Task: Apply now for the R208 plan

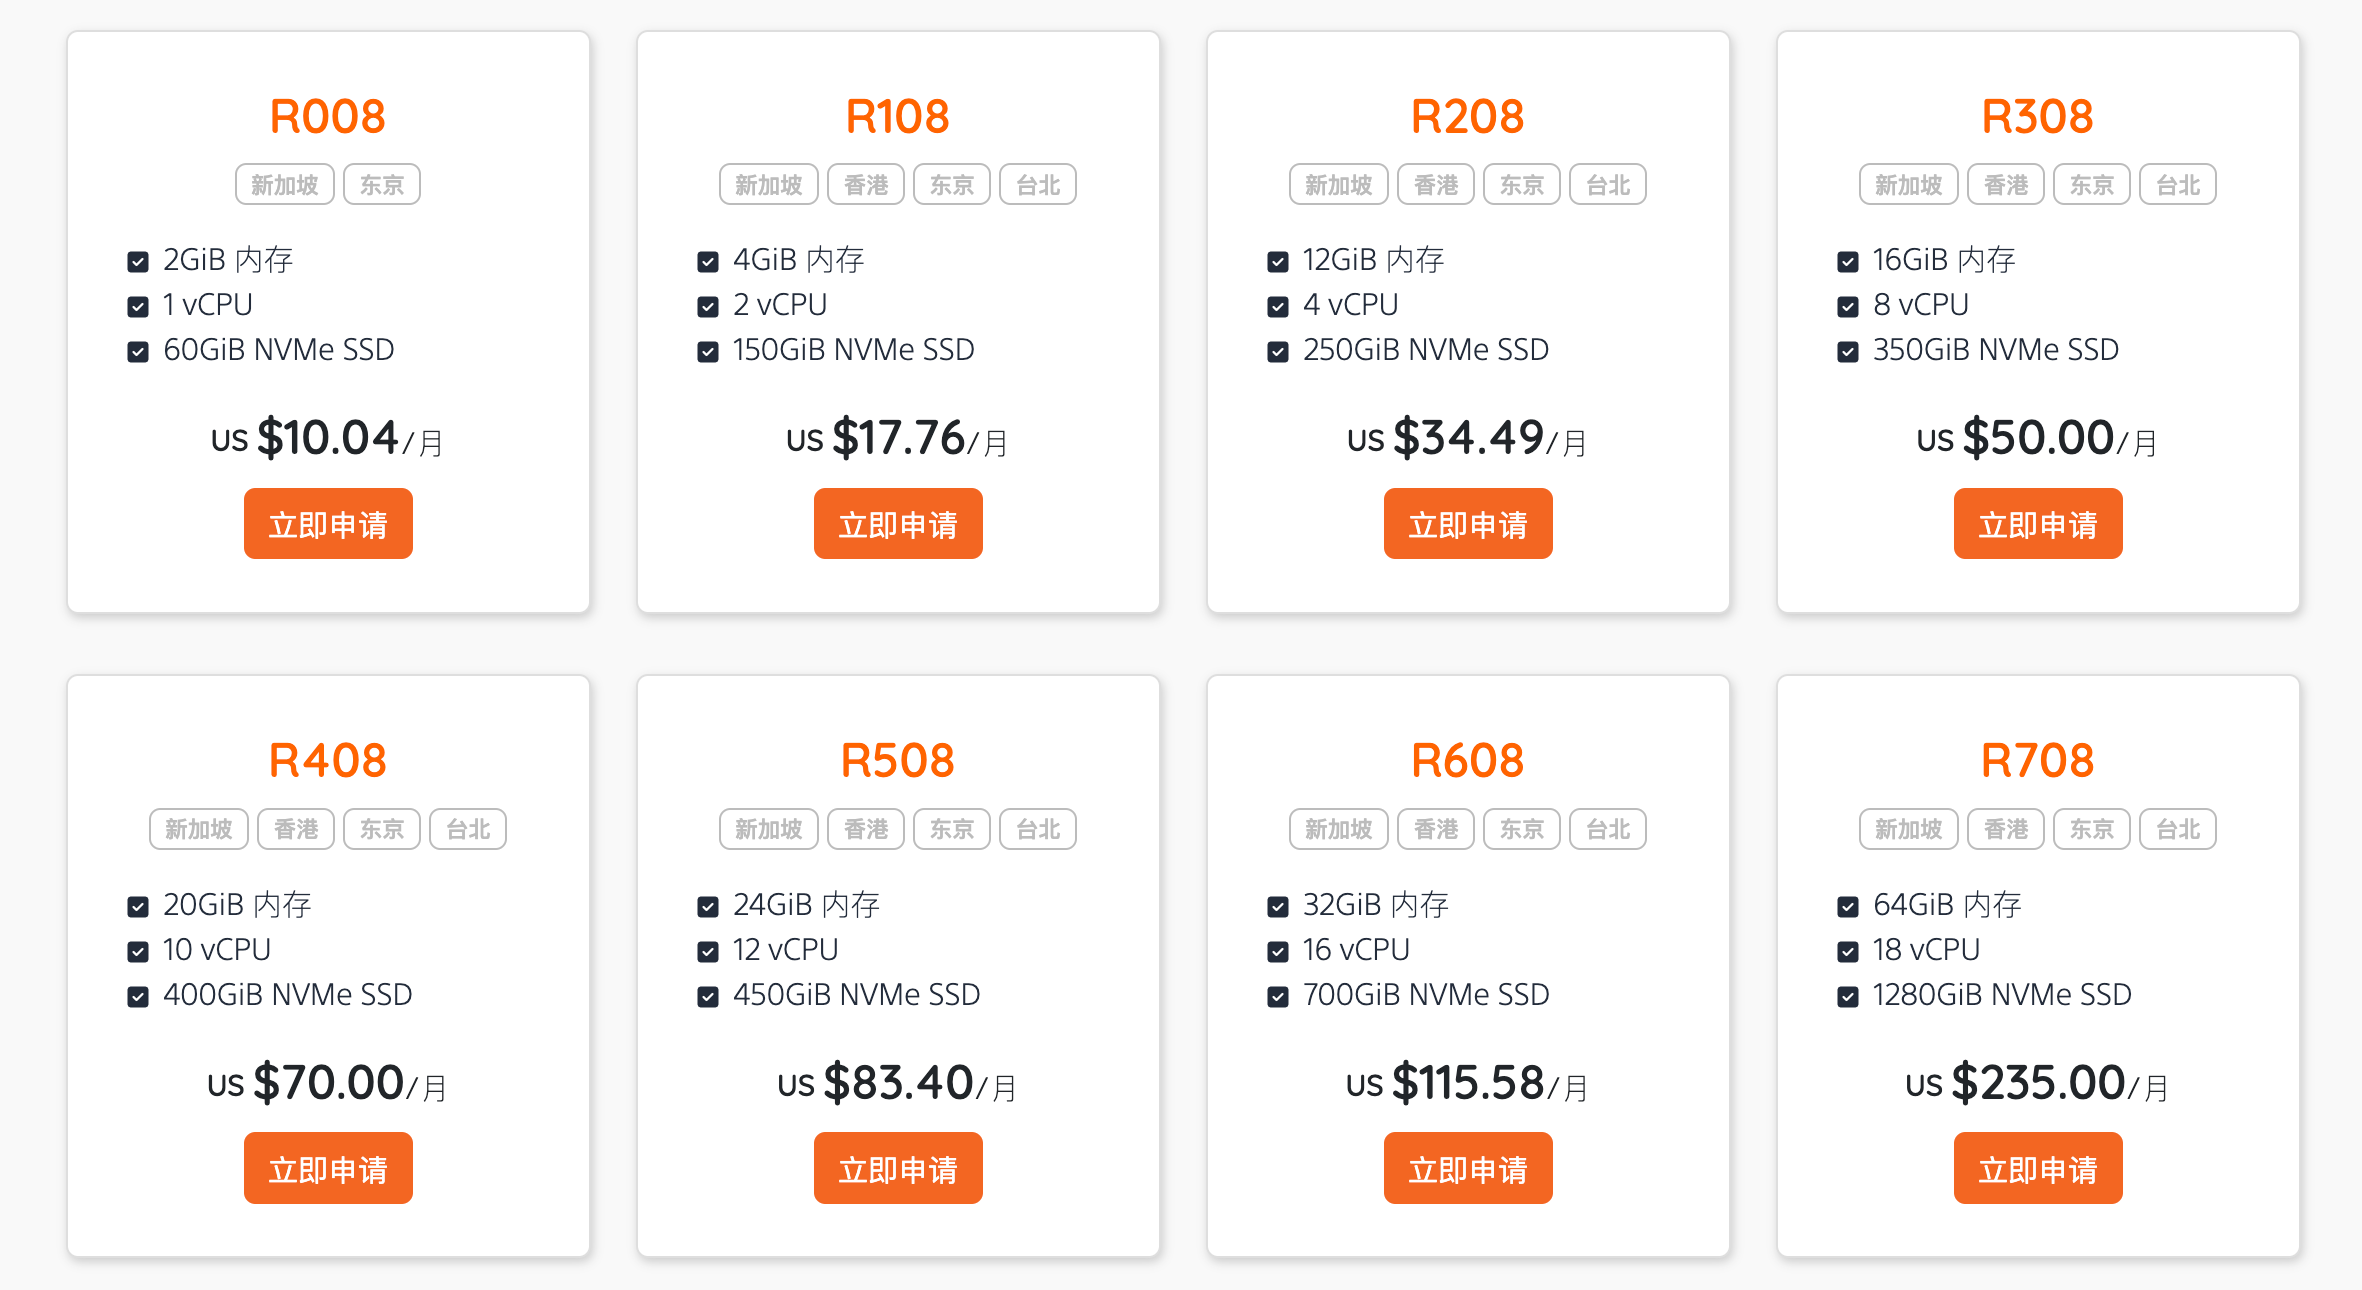Action: point(1468,524)
